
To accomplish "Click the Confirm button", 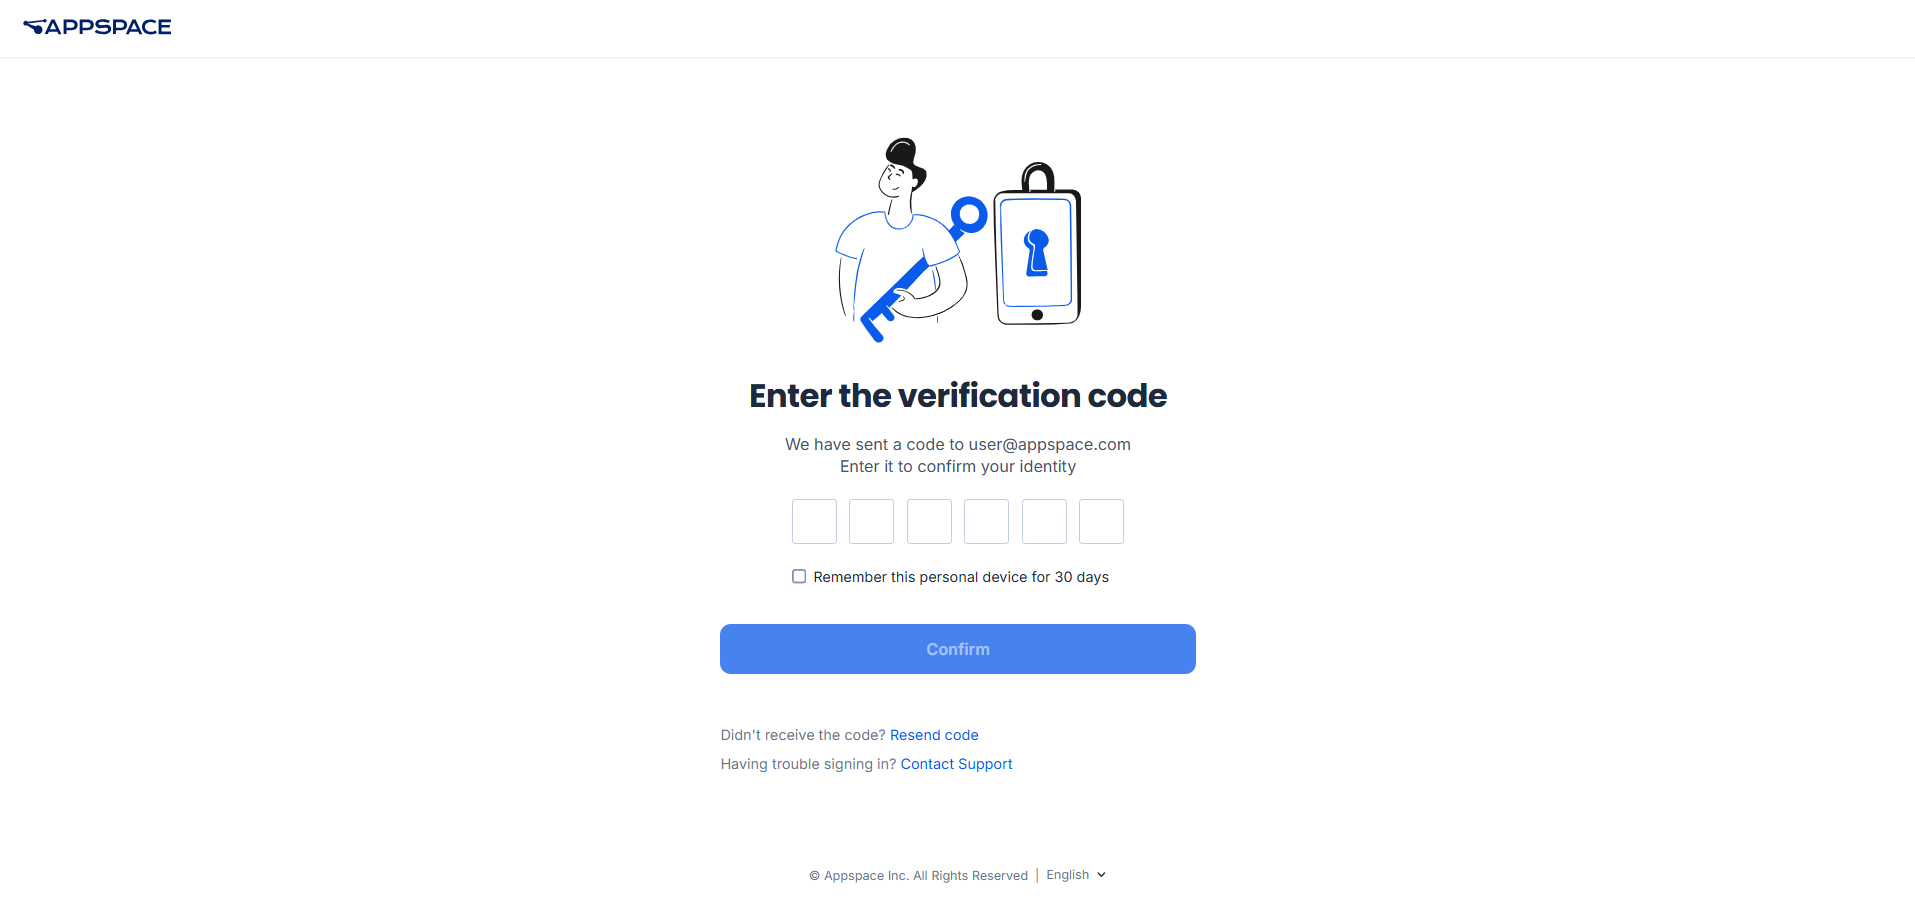I will [958, 649].
